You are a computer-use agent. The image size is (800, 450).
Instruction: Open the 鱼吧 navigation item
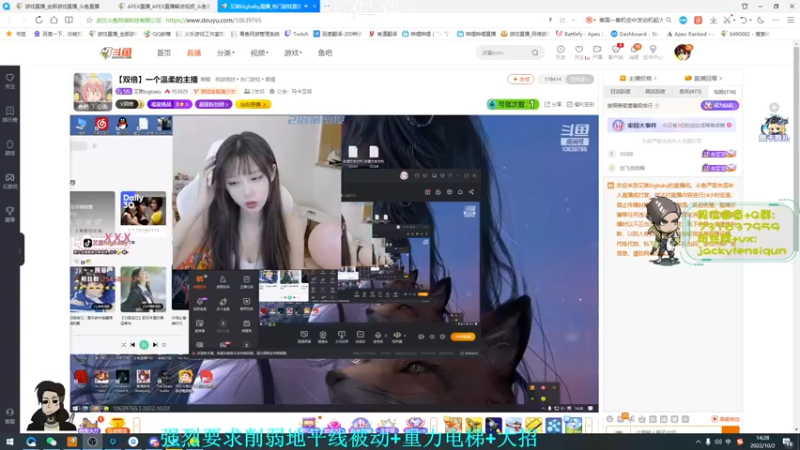click(325, 53)
